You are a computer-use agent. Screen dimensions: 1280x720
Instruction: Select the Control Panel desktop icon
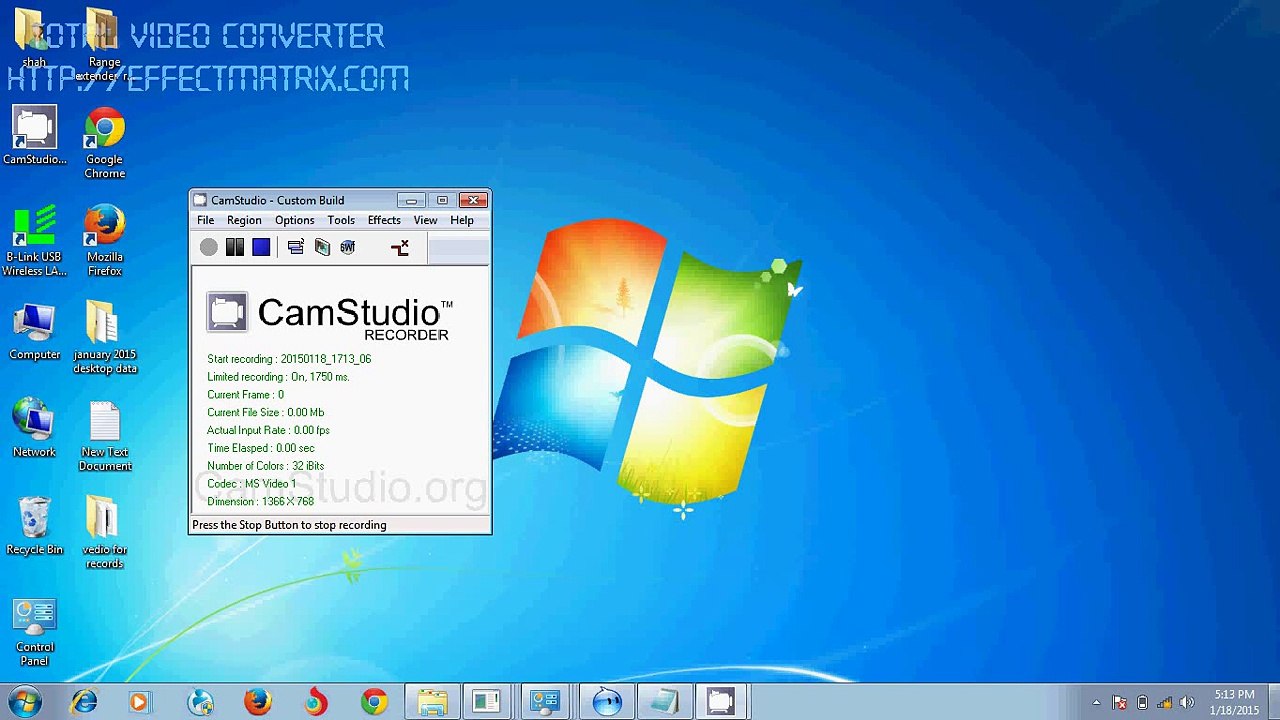click(34, 633)
